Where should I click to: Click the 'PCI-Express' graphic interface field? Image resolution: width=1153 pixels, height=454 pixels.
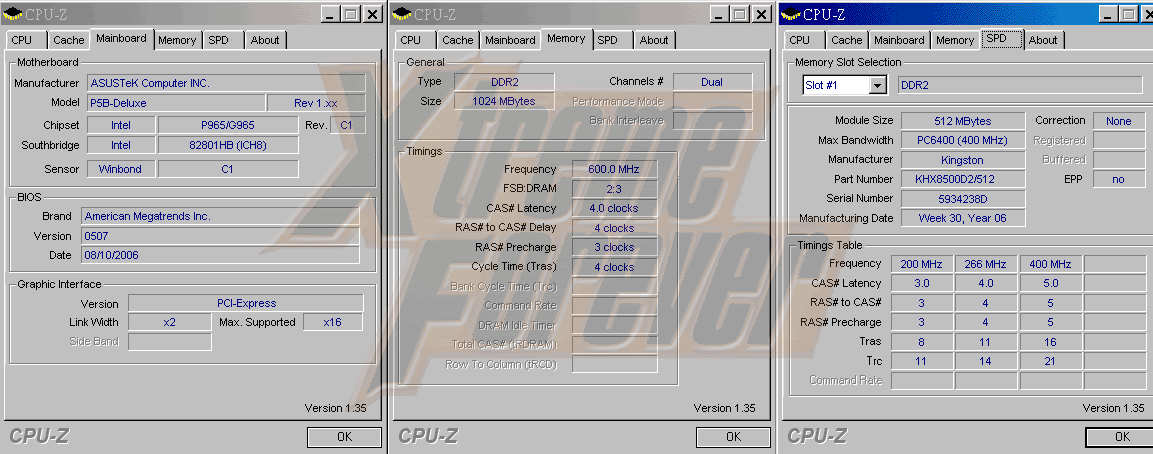(x=246, y=303)
